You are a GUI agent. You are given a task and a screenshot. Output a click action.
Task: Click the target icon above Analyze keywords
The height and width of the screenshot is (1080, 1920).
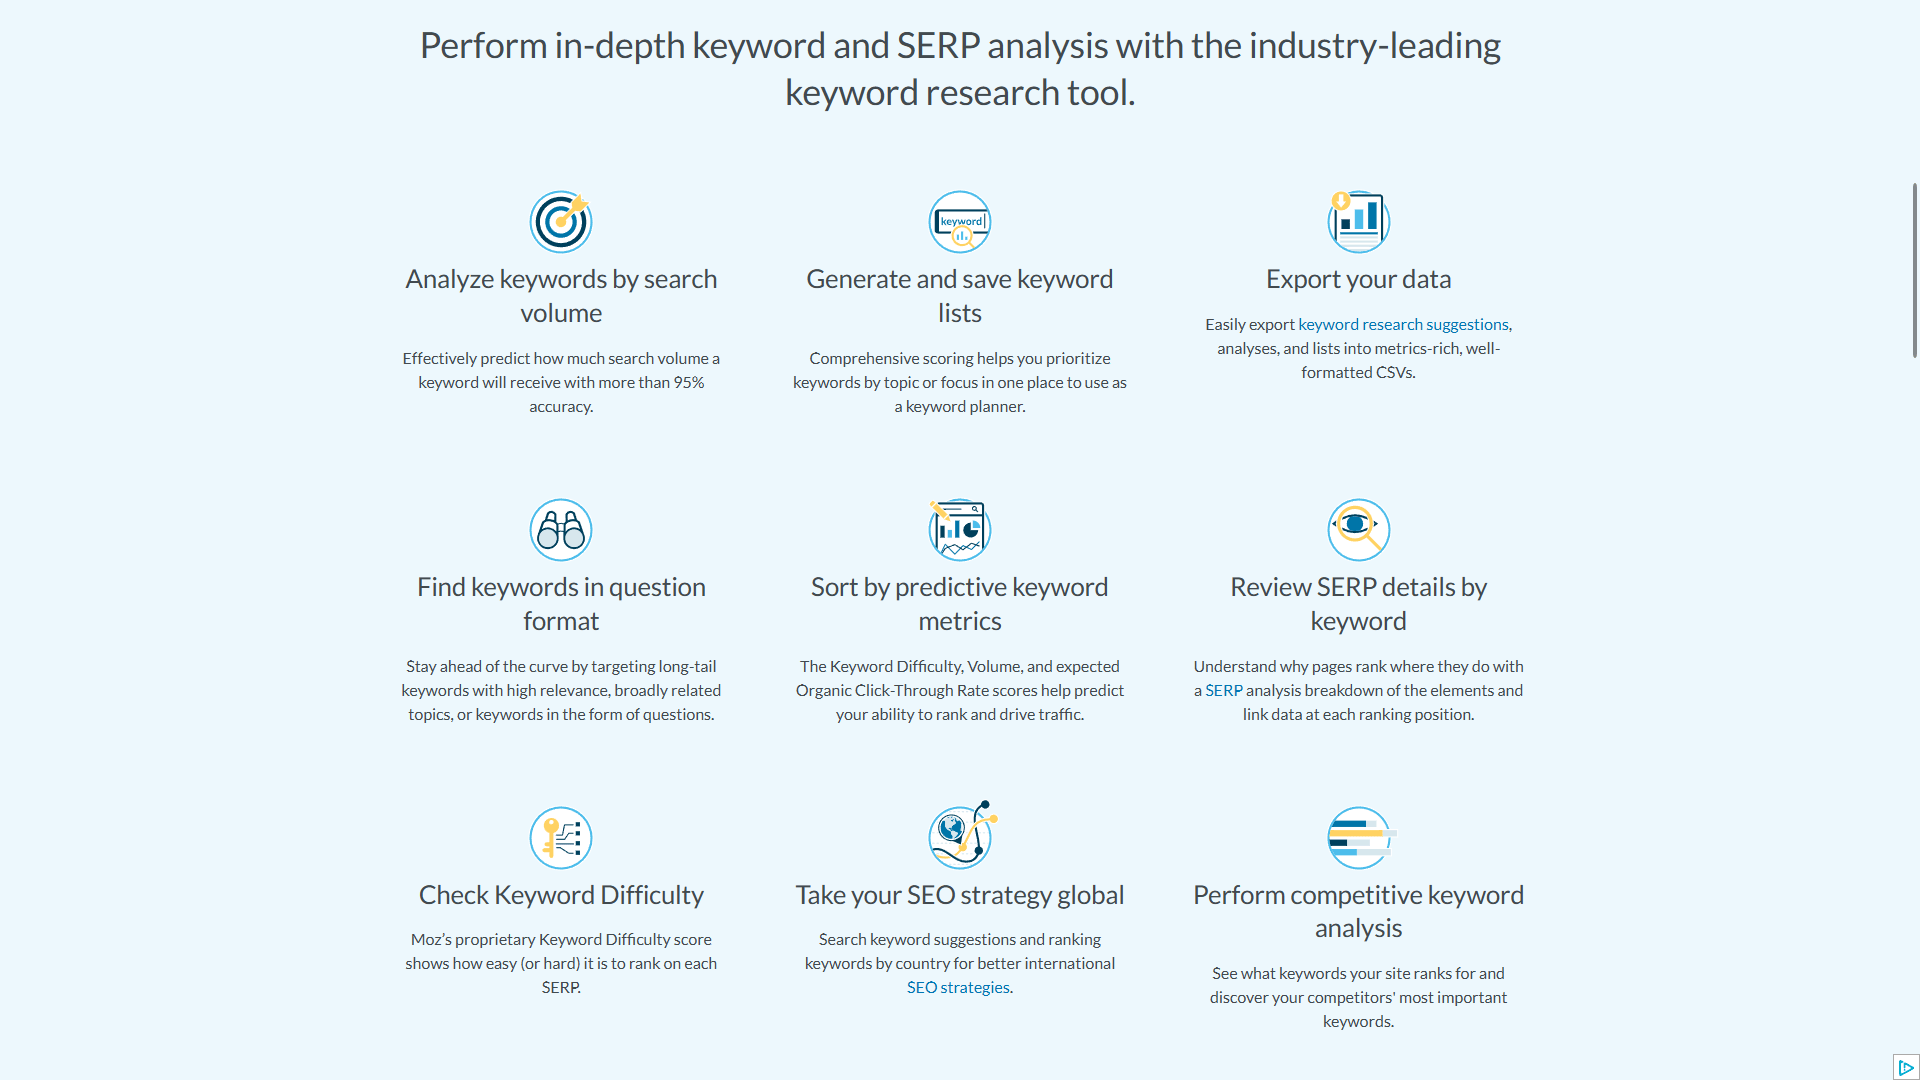click(561, 222)
